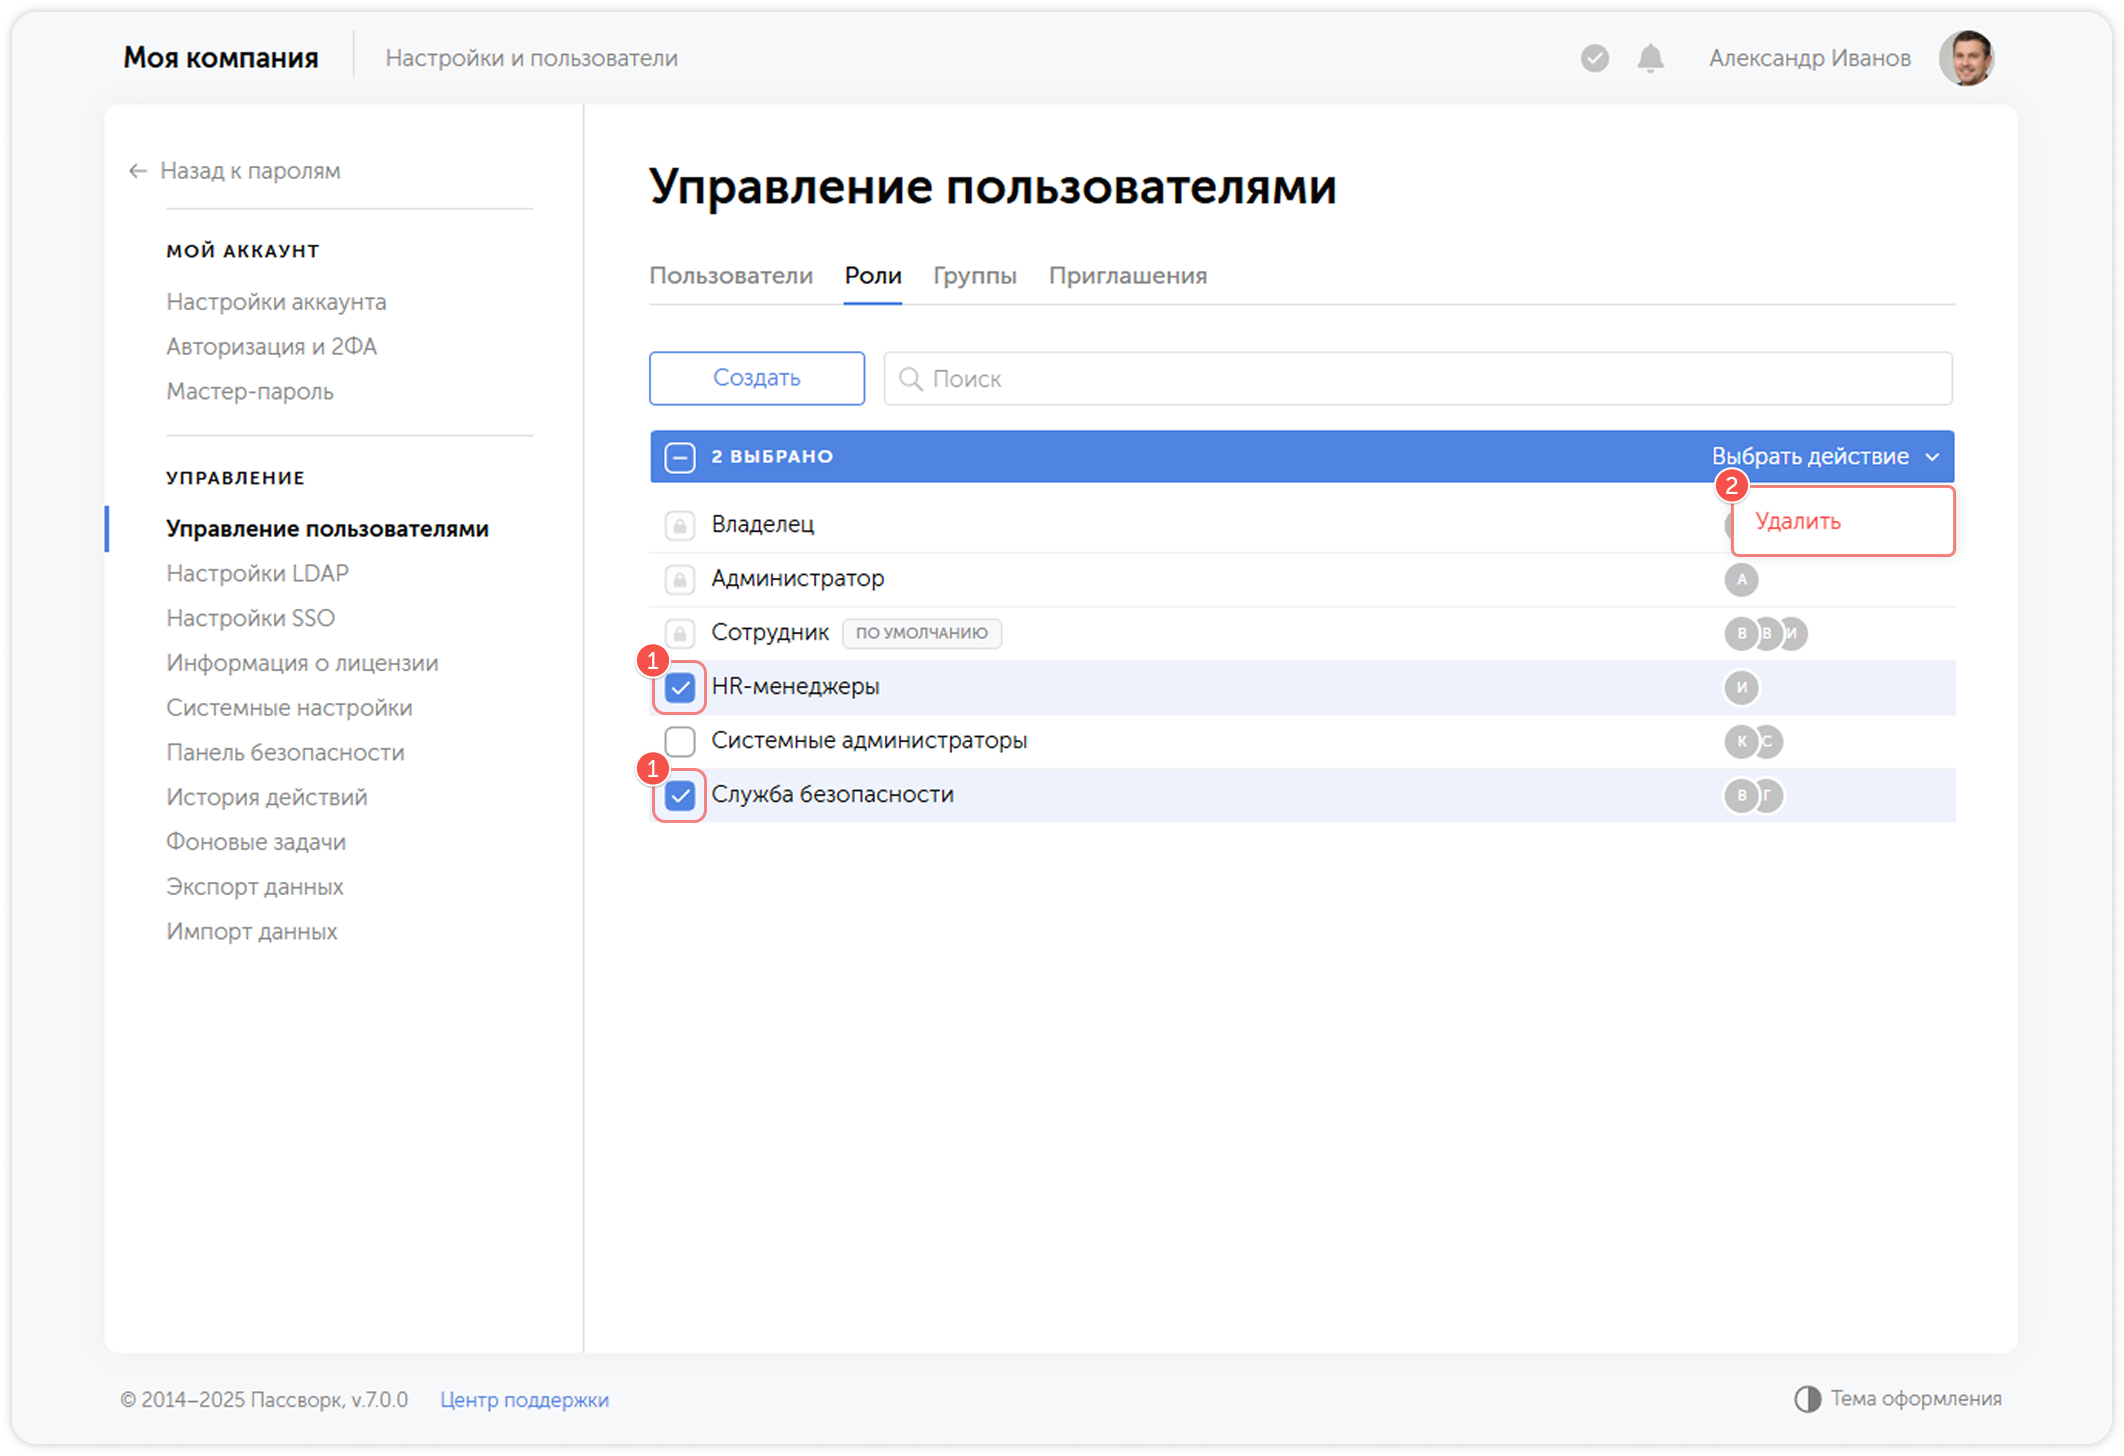
Task: Click user avatar A in Администратор row
Action: [1741, 579]
